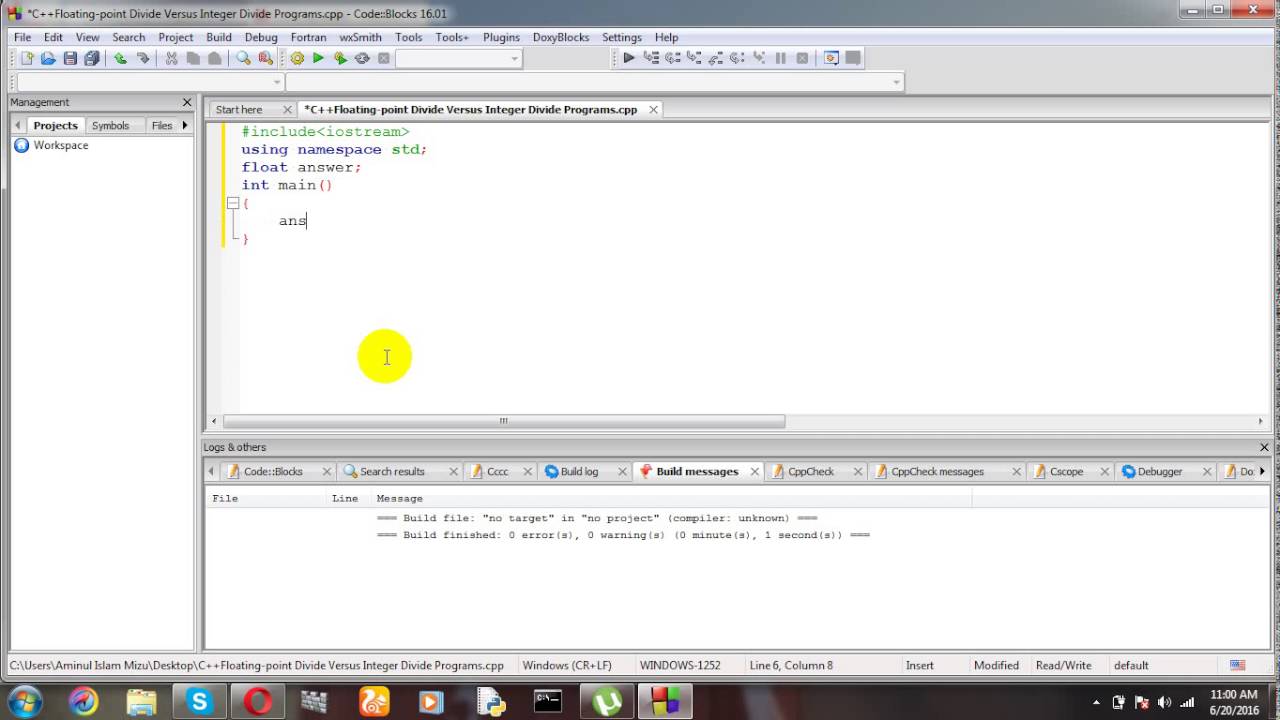
Task: Collapse the main function fold marker
Action: pos(233,203)
